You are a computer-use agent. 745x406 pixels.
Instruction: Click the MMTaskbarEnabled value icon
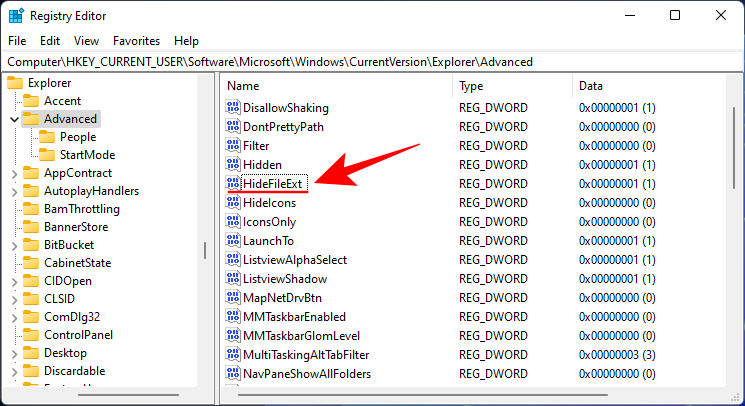pyautogui.click(x=233, y=316)
